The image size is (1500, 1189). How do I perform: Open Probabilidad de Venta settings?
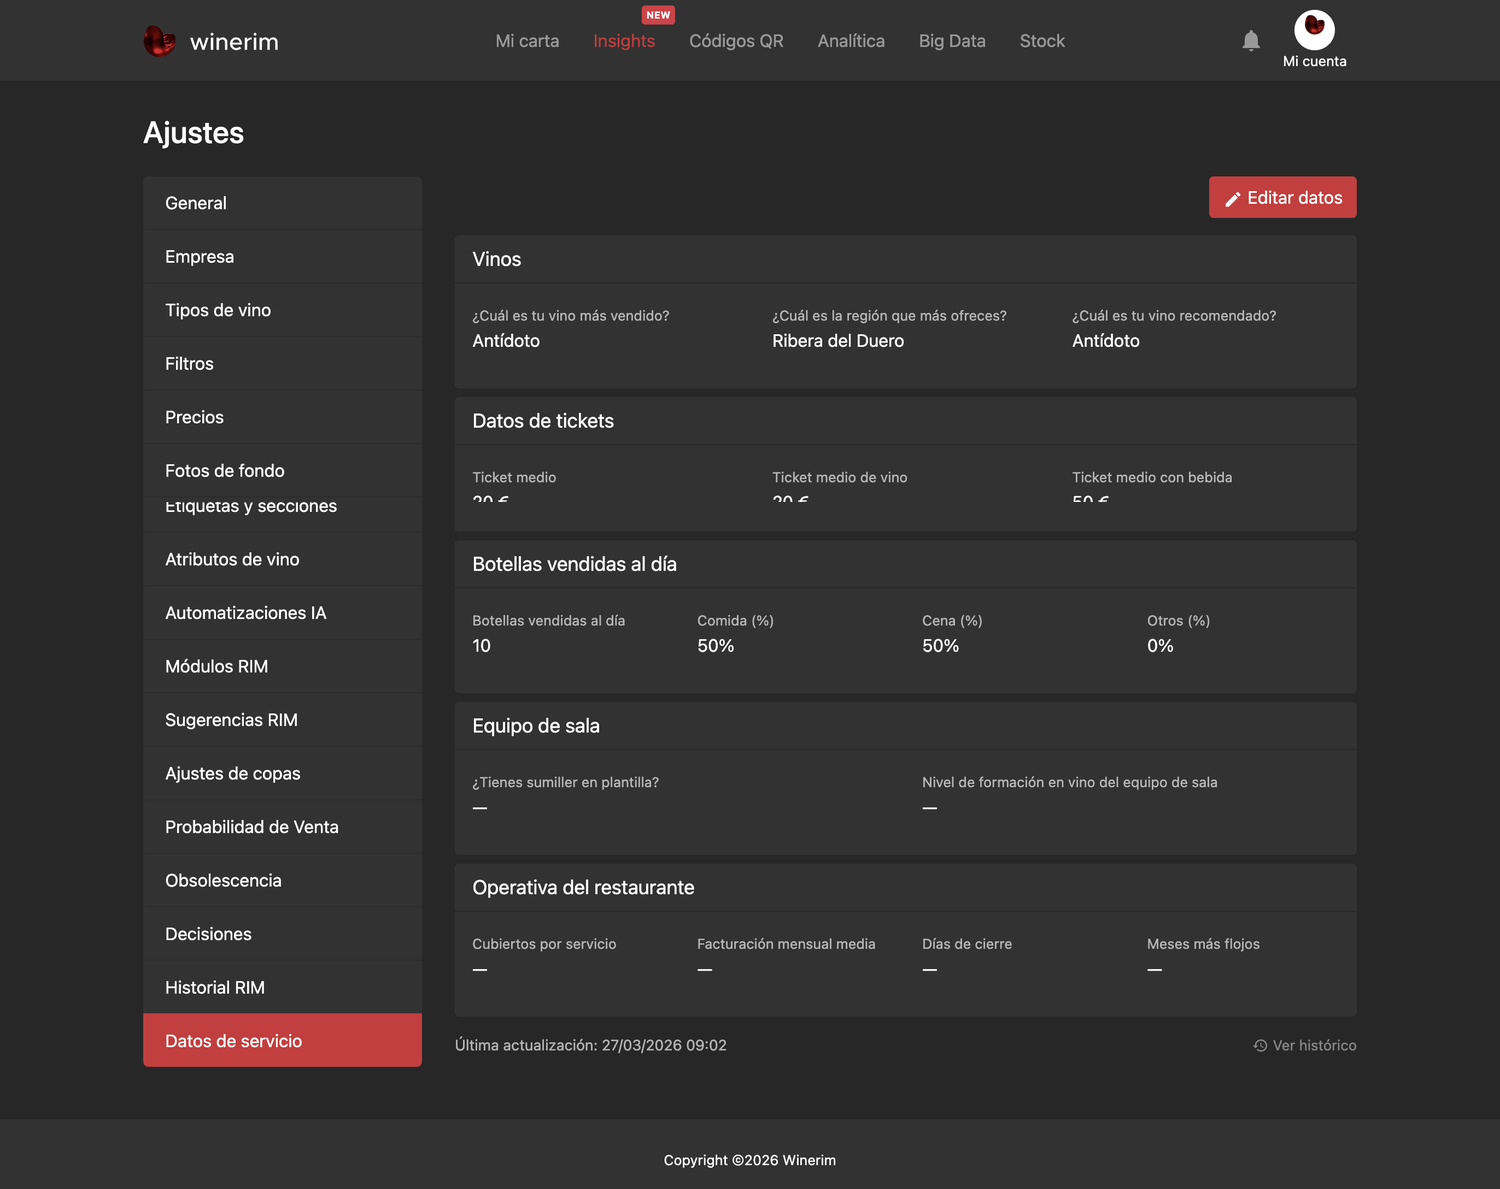pos(282,827)
